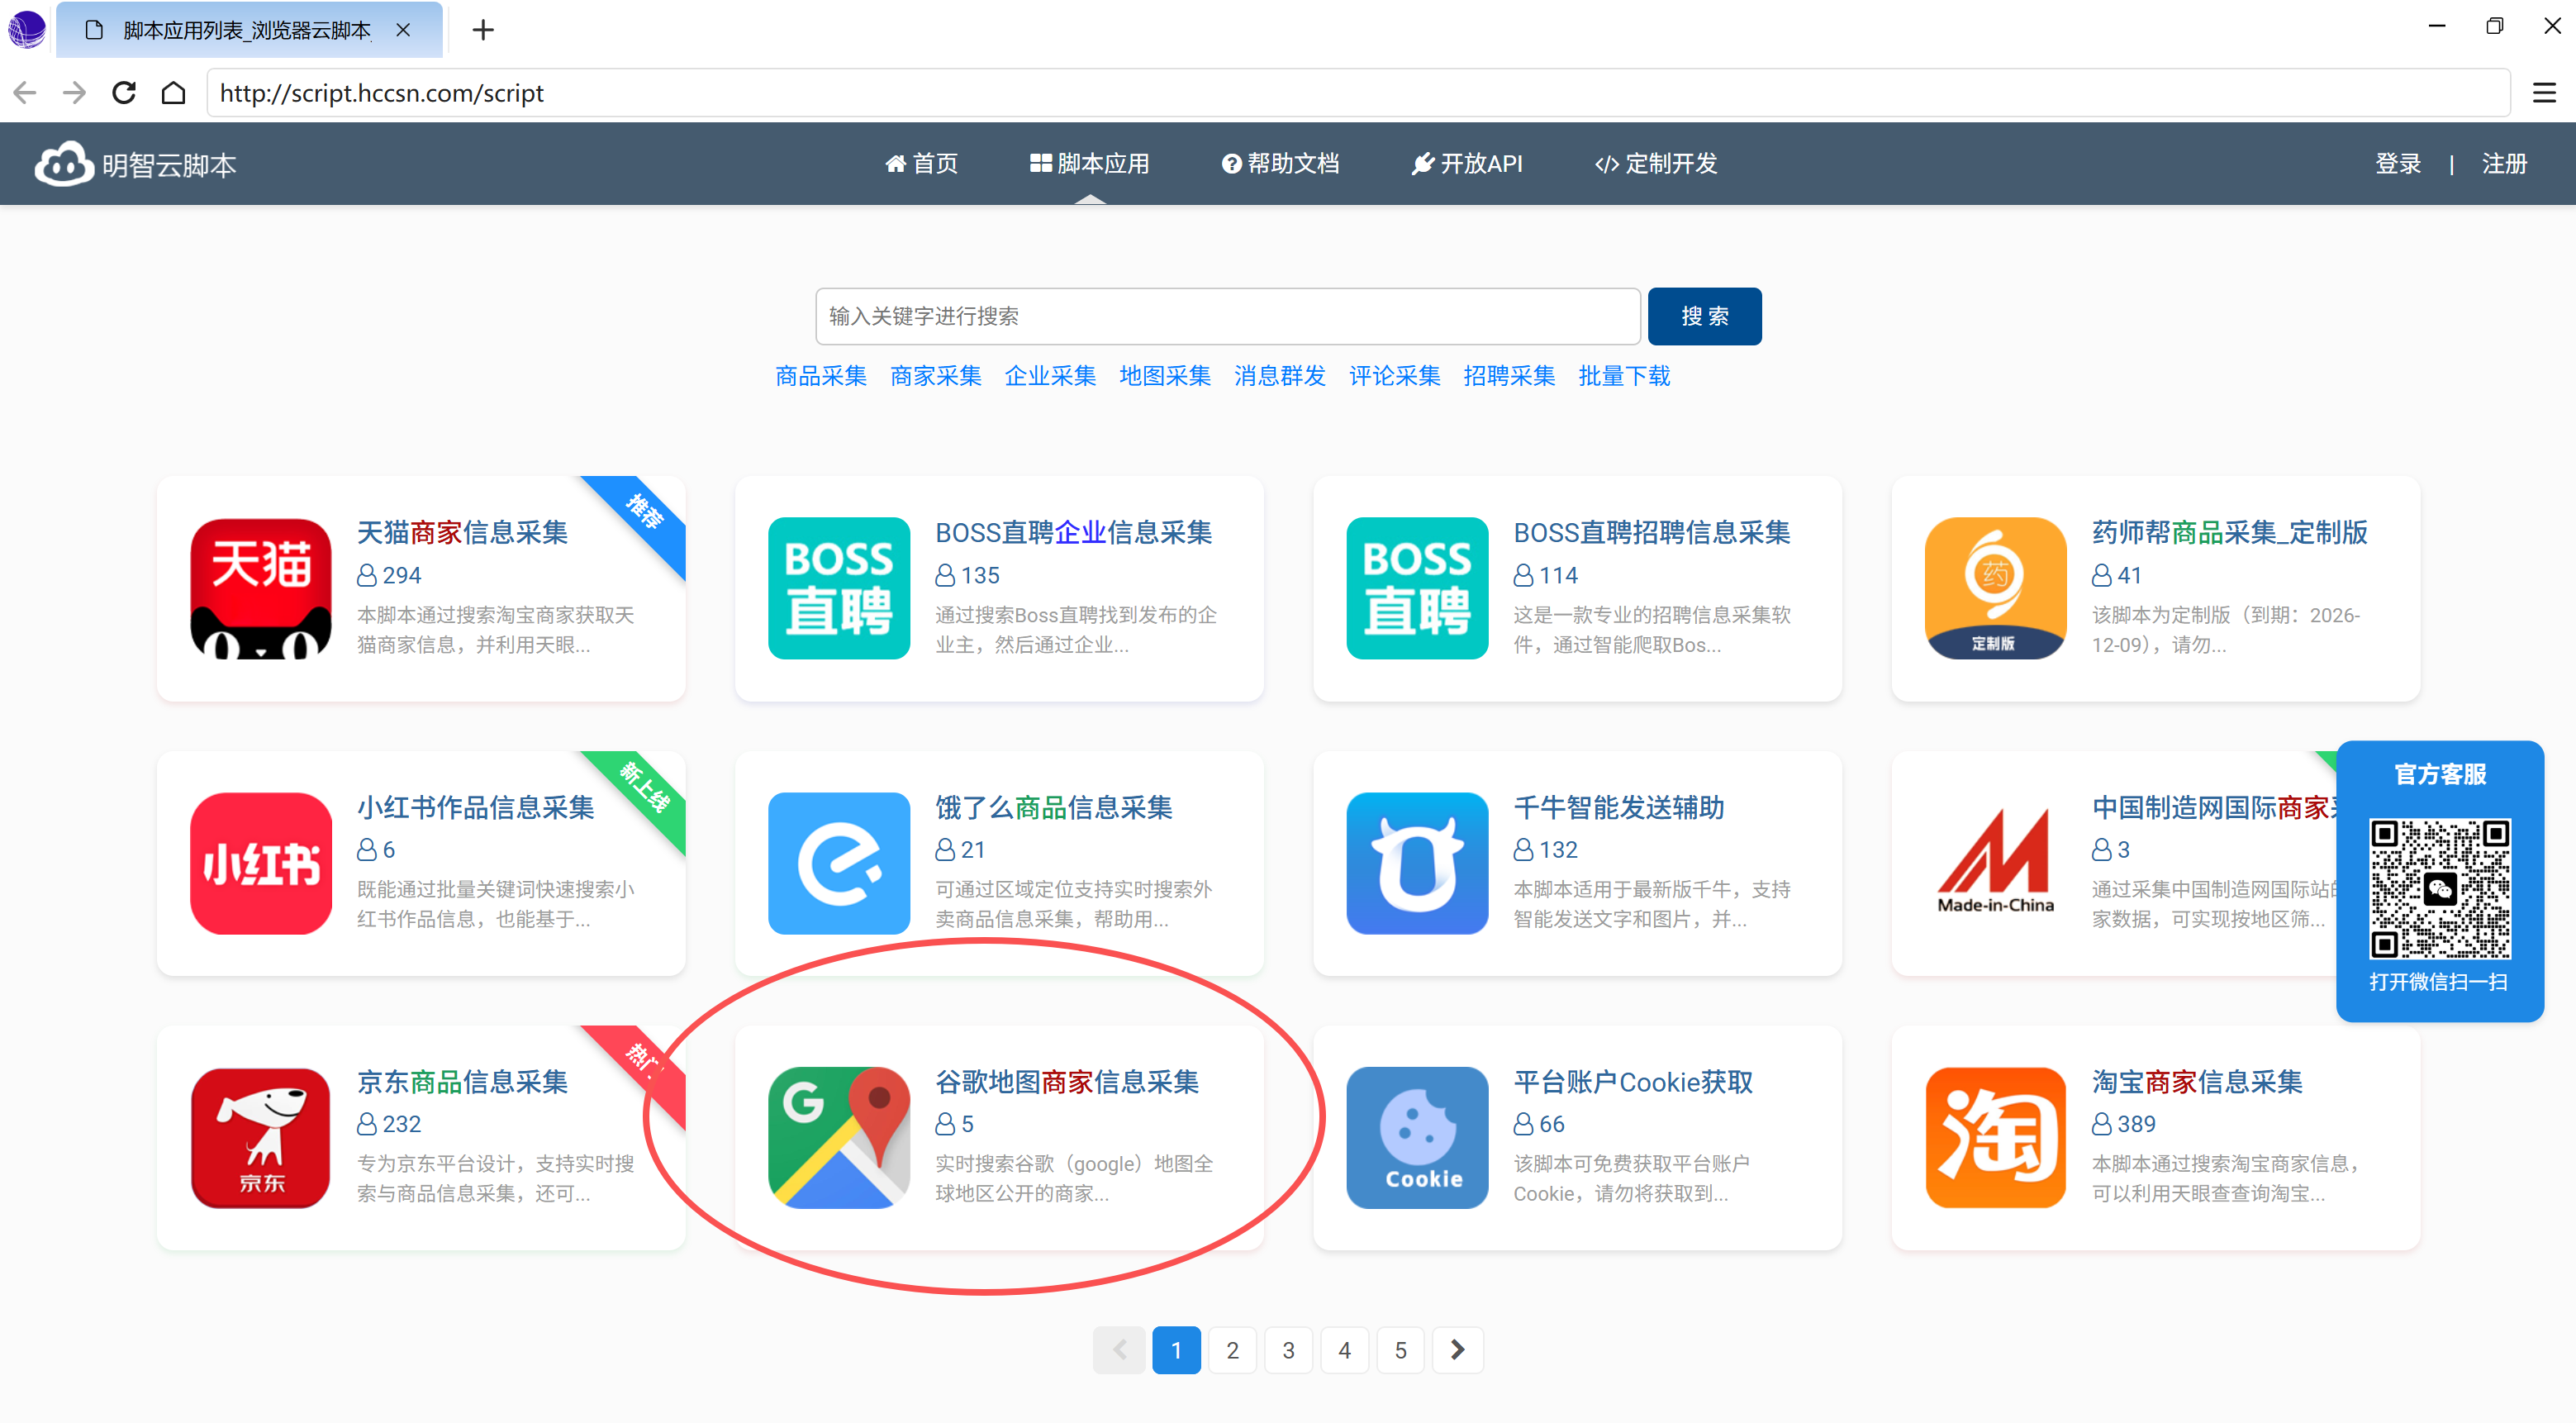The image size is (2576, 1423).
Task: Open a new browser tab
Action: (x=483, y=30)
